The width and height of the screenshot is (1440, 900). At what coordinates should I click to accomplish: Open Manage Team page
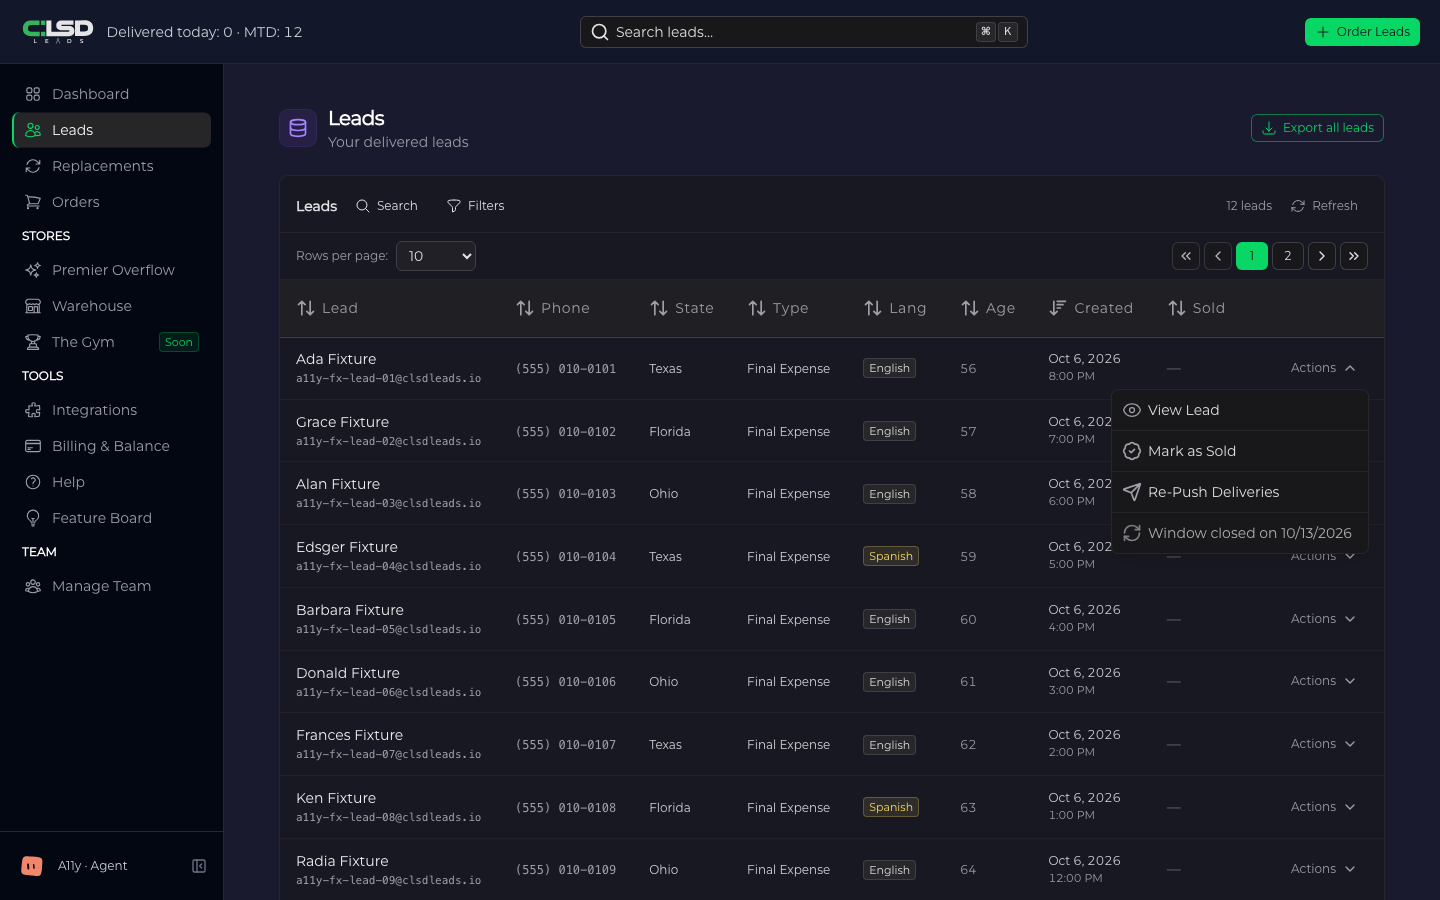111,586
